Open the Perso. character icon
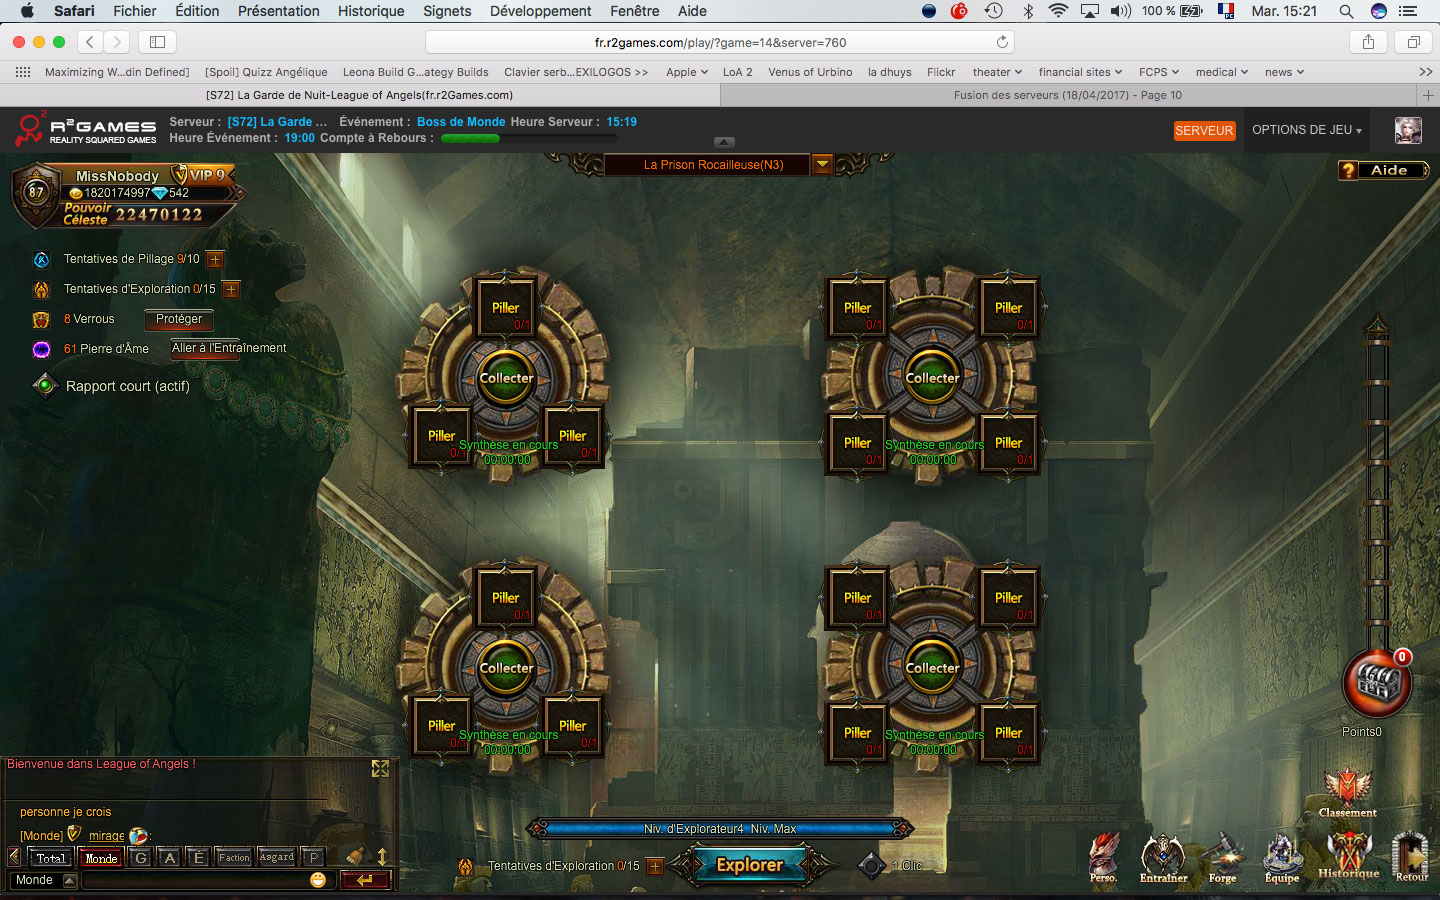This screenshot has height=900, width=1440. (1103, 856)
